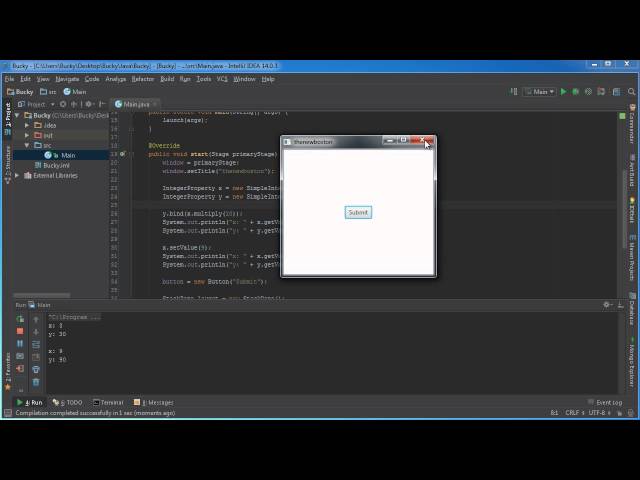Open Maven Projects right side tab
This screenshot has width=640, height=480.
click(632, 259)
